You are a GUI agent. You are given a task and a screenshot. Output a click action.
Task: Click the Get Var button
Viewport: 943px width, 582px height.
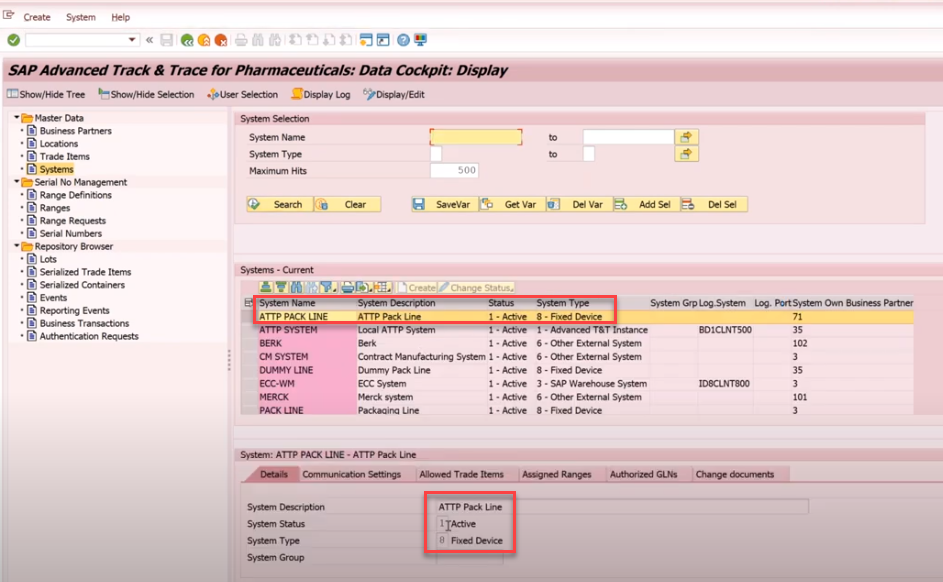pos(512,204)
